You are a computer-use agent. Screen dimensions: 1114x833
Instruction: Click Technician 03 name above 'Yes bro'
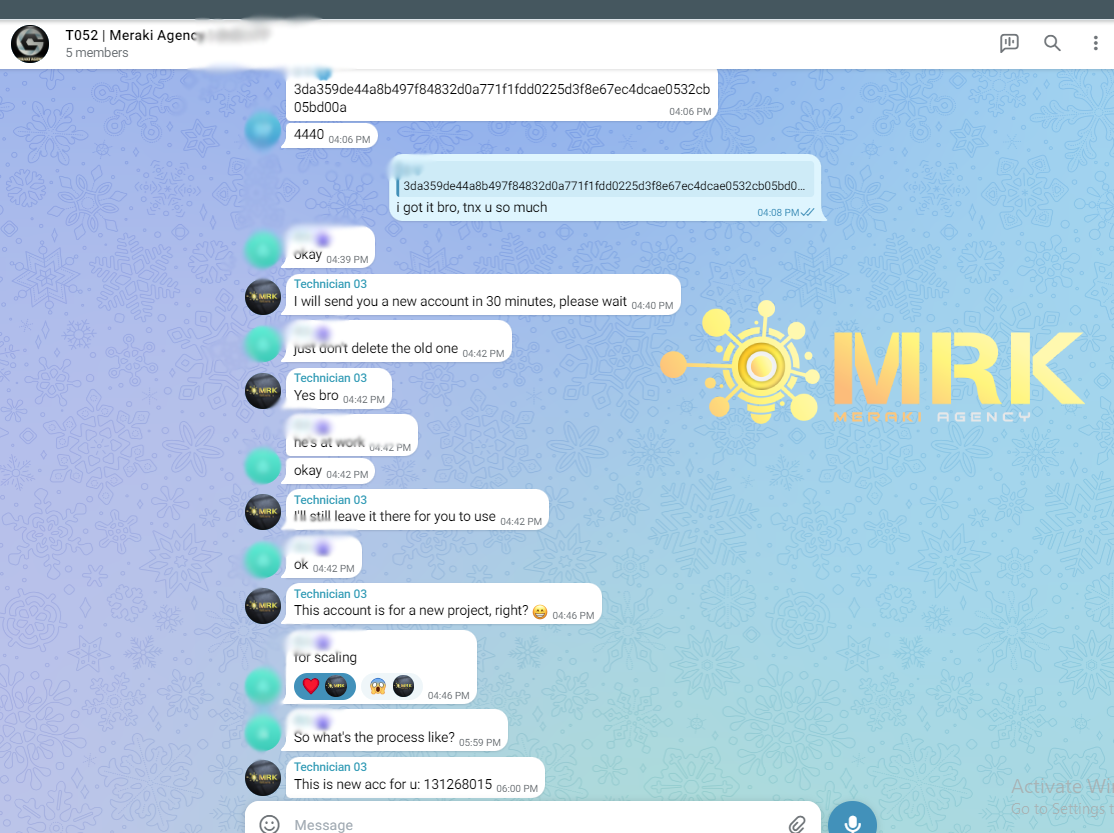330,377
